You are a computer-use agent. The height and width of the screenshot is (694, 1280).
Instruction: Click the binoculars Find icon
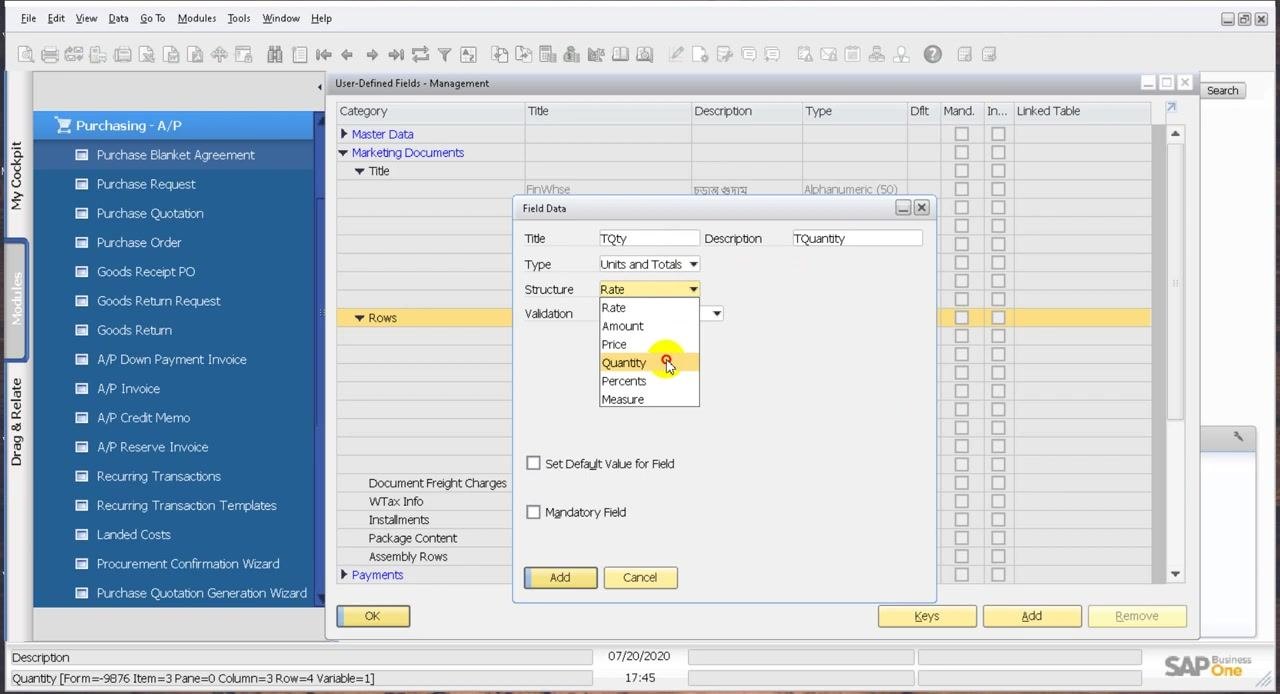275,55
